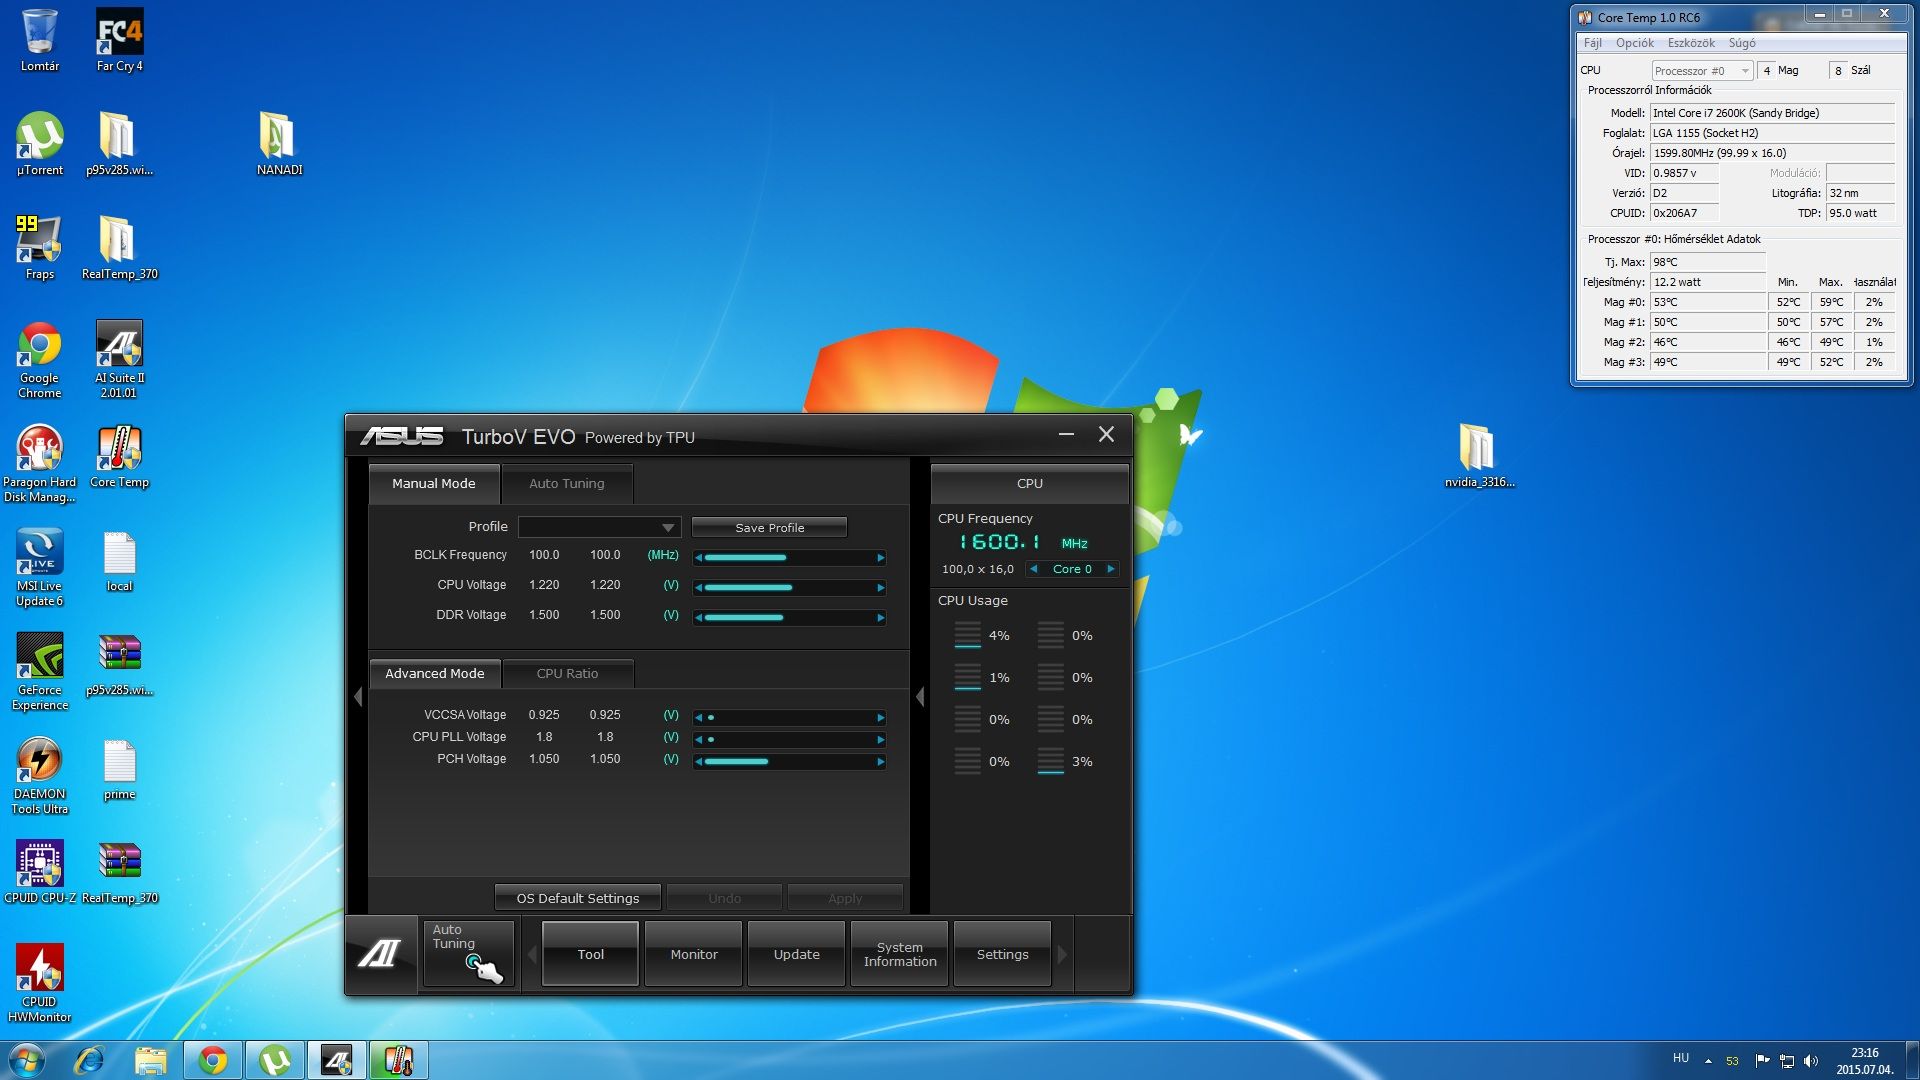Adjust the VCCSA Voltage slider

click(x=790, y=718)
